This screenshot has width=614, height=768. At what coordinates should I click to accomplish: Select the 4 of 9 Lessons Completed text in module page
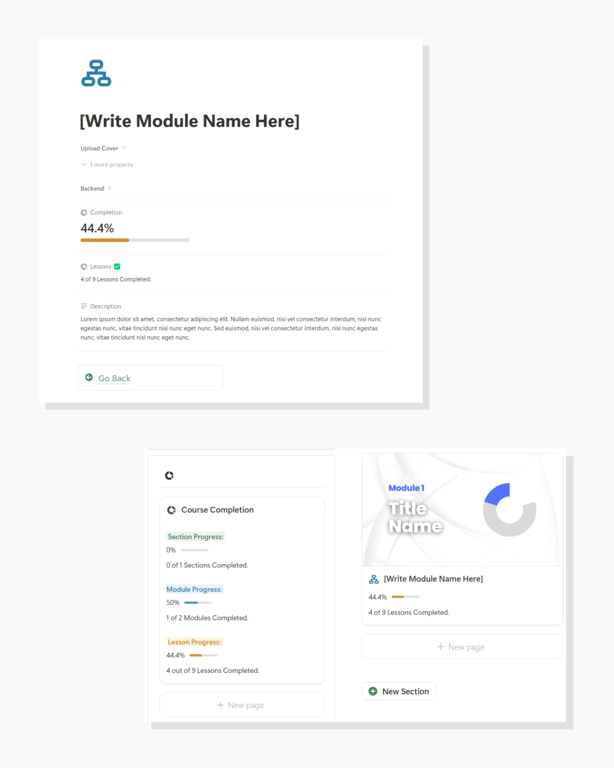116,279
